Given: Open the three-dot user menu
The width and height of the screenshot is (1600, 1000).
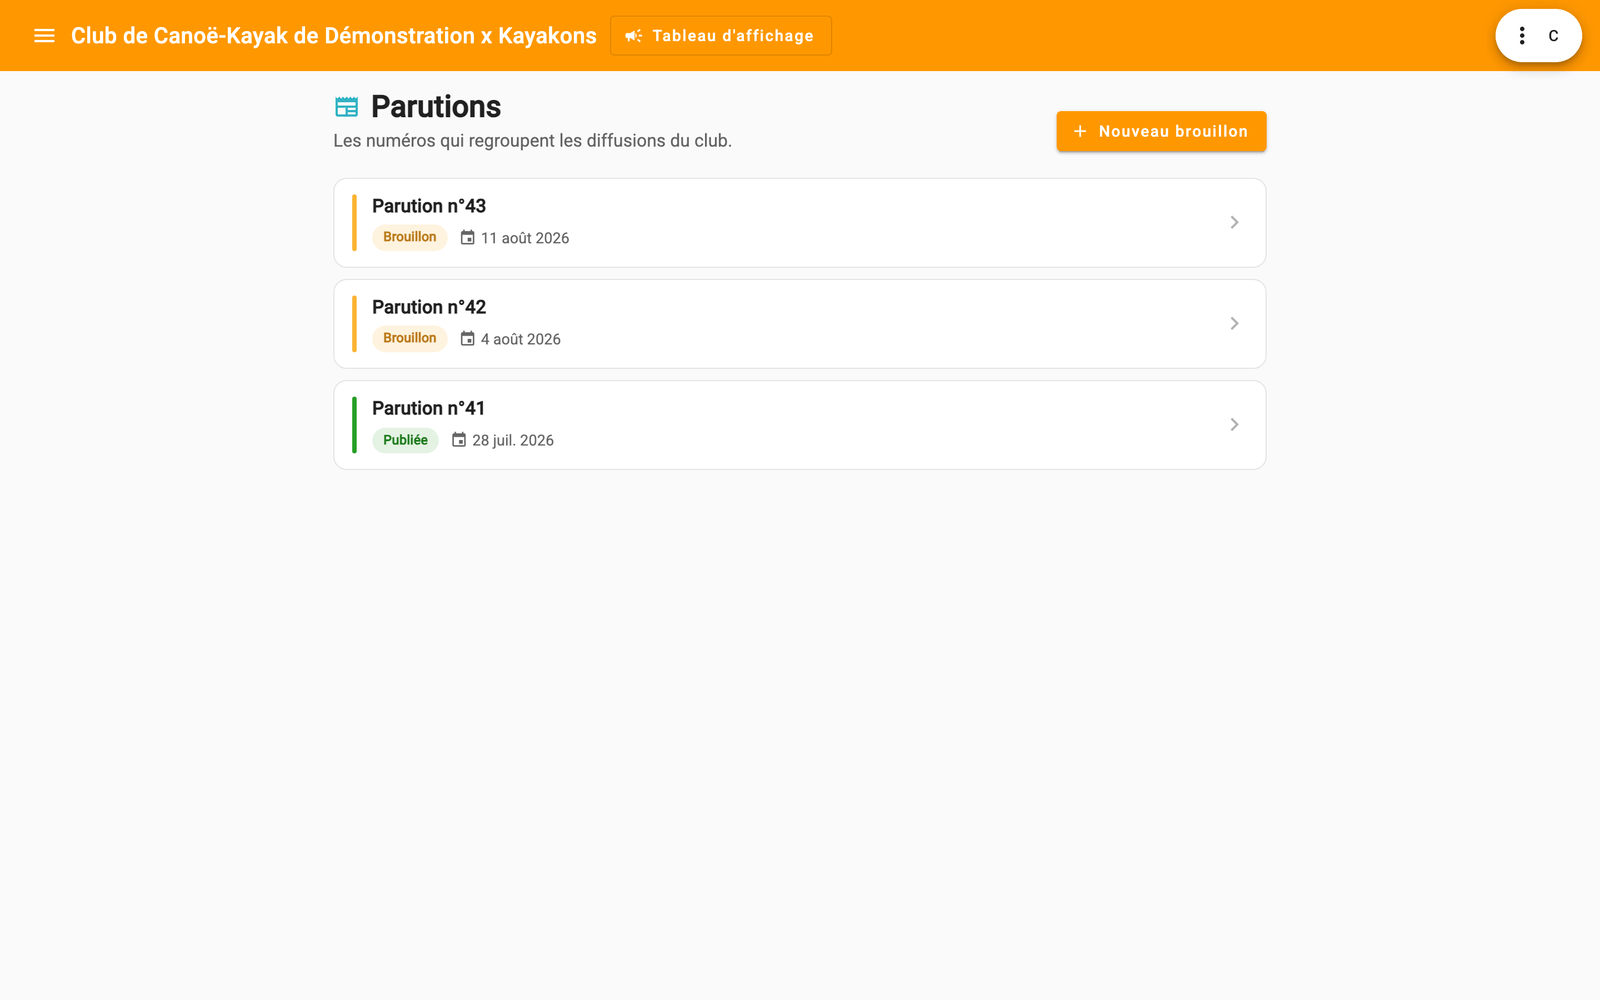Looking at the screenshot, I should click(x=1522, y=36).
